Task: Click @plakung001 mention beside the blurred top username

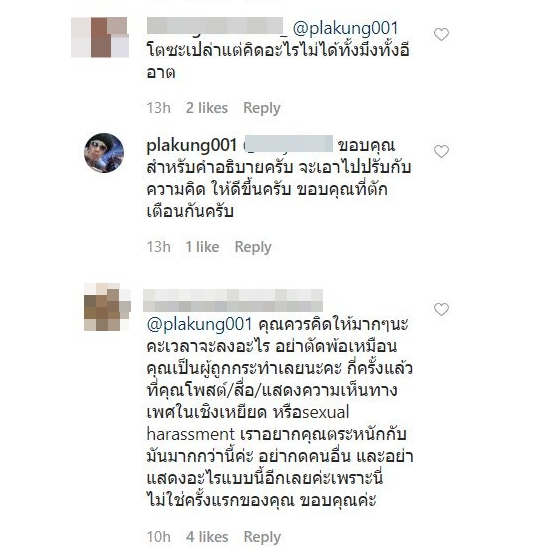Action: pyautogui.click(x=345, y=29)
